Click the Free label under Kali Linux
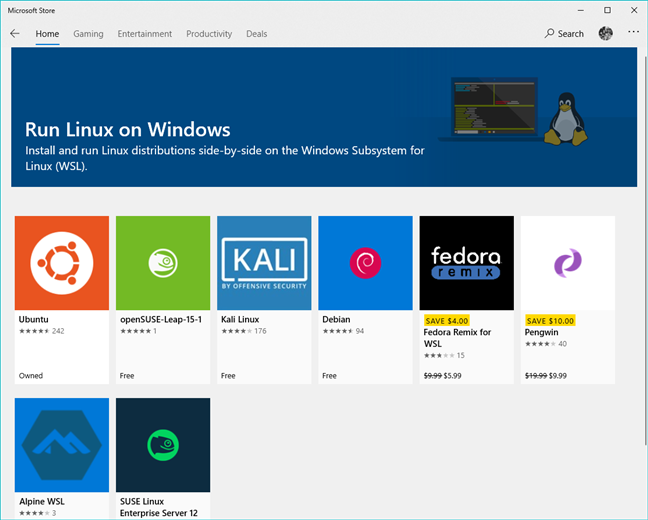 [228, 376]
